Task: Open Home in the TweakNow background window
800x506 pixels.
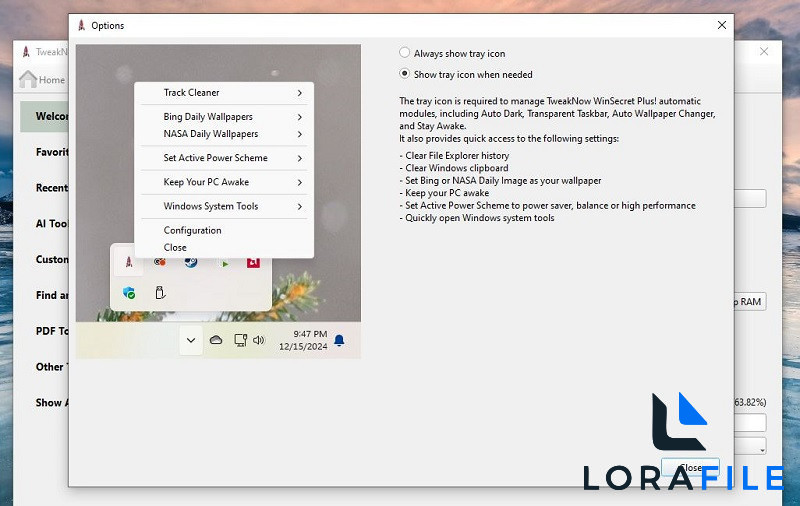Action: [x=42, y=80]
